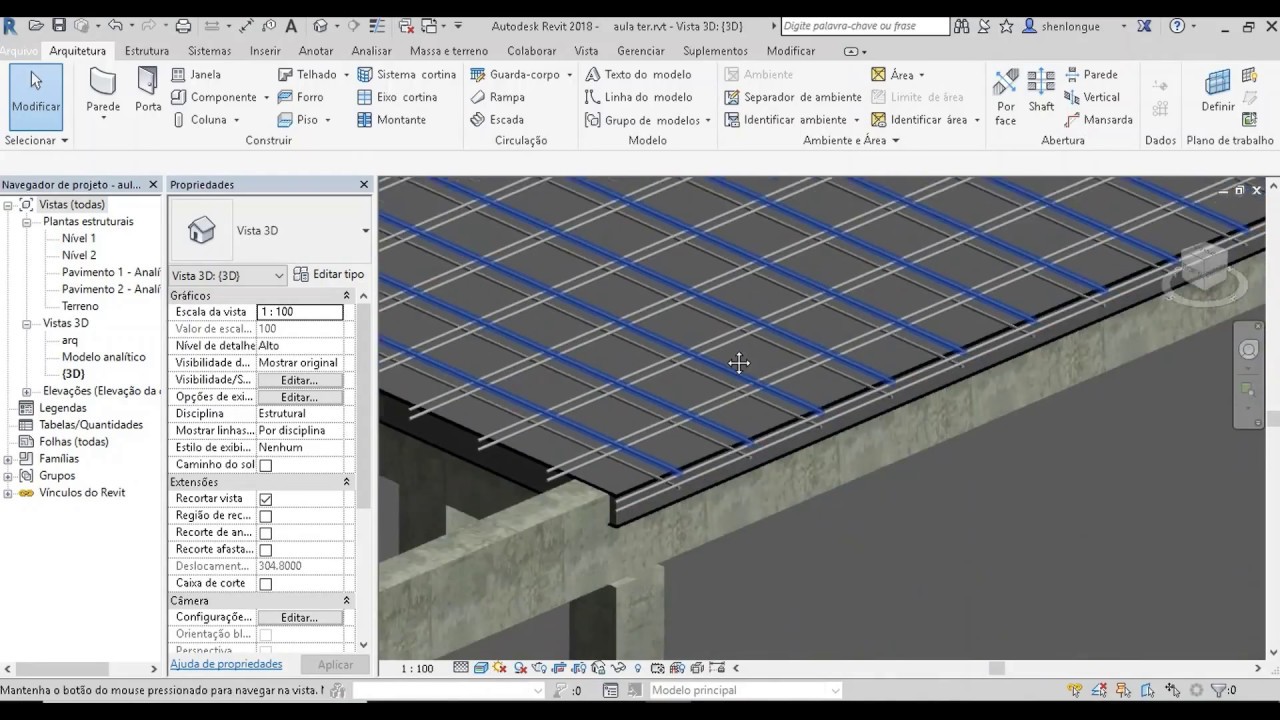
Task: Open the Selecionar panel dropdown
Action: pos(36,140)
